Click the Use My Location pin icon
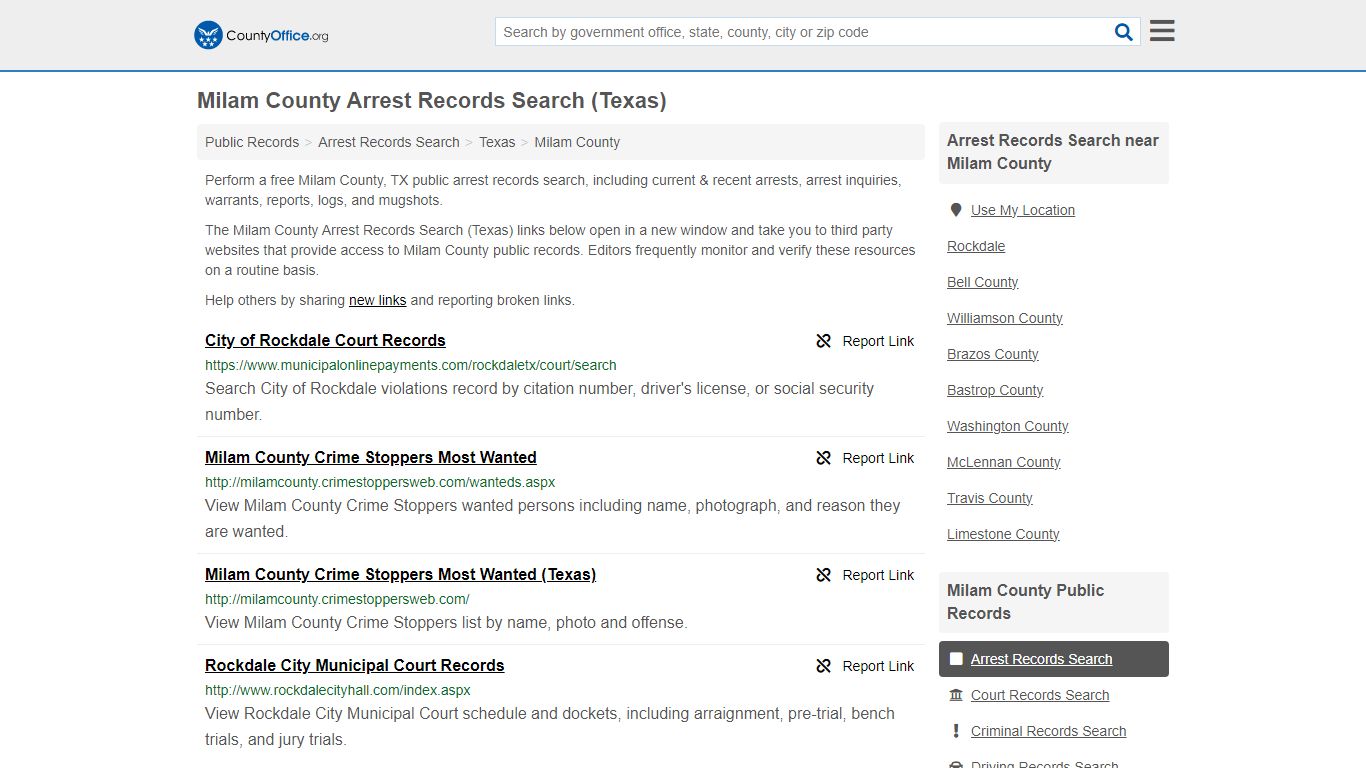The height and width of the screenshot is (768, 1366). 956,210
